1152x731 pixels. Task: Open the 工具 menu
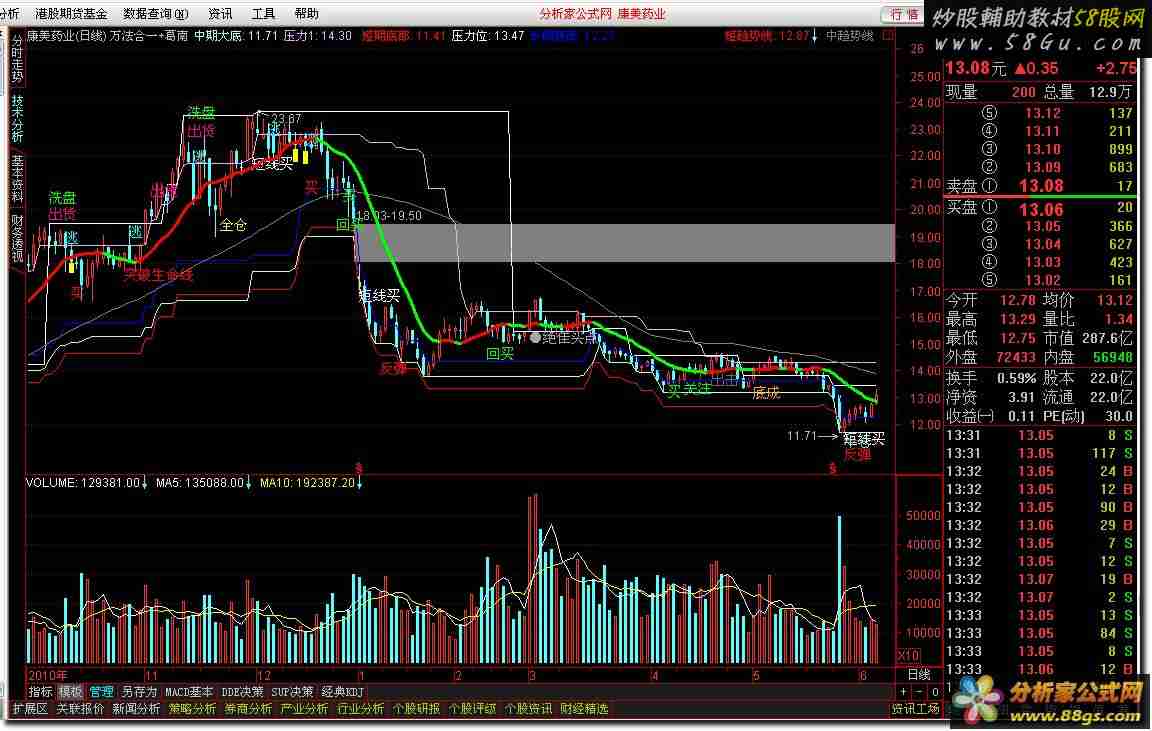(263, 14)
